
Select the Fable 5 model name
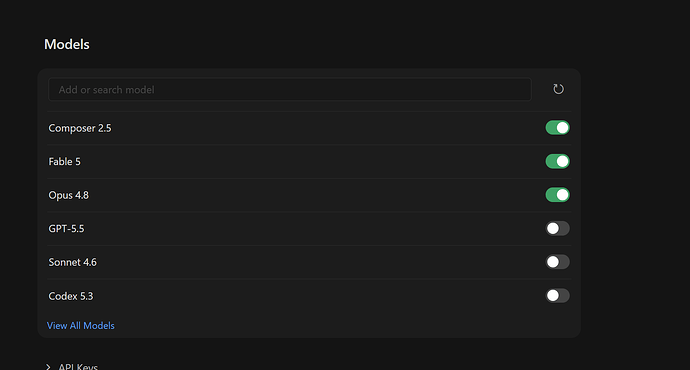click(x=64, y=161)
